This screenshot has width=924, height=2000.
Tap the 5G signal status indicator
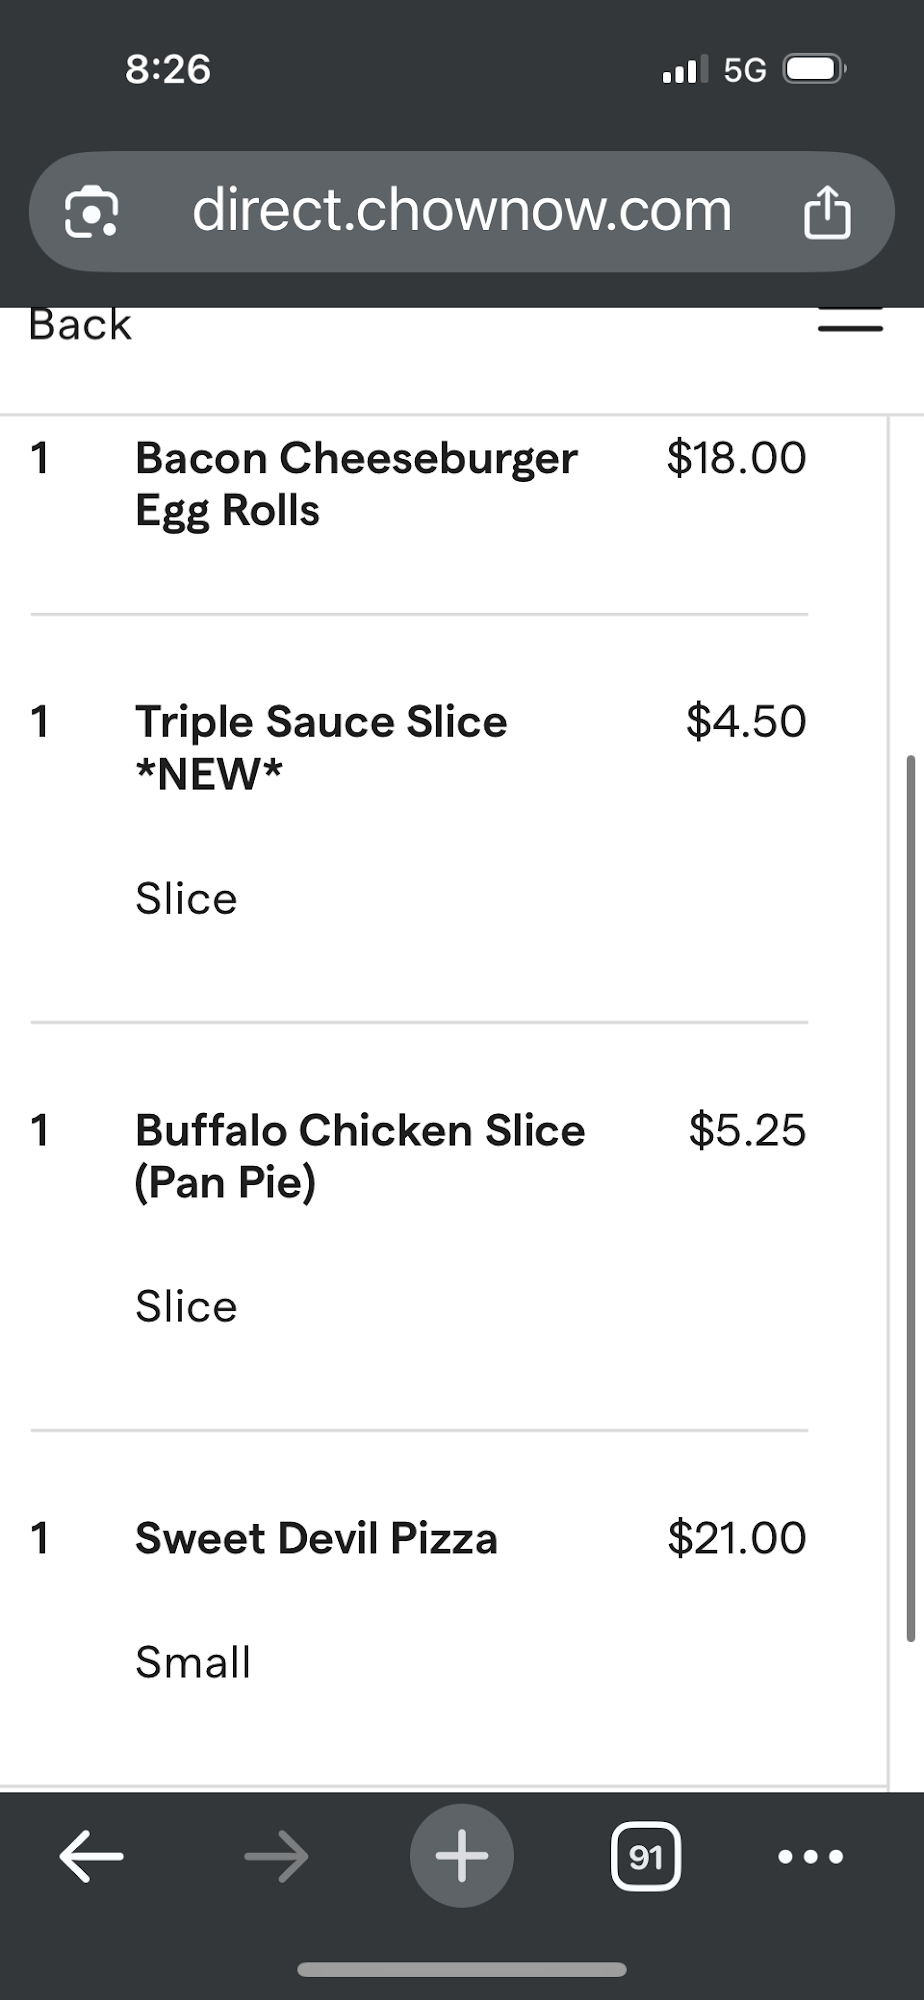pyautogui.click(x=744, y=70)
